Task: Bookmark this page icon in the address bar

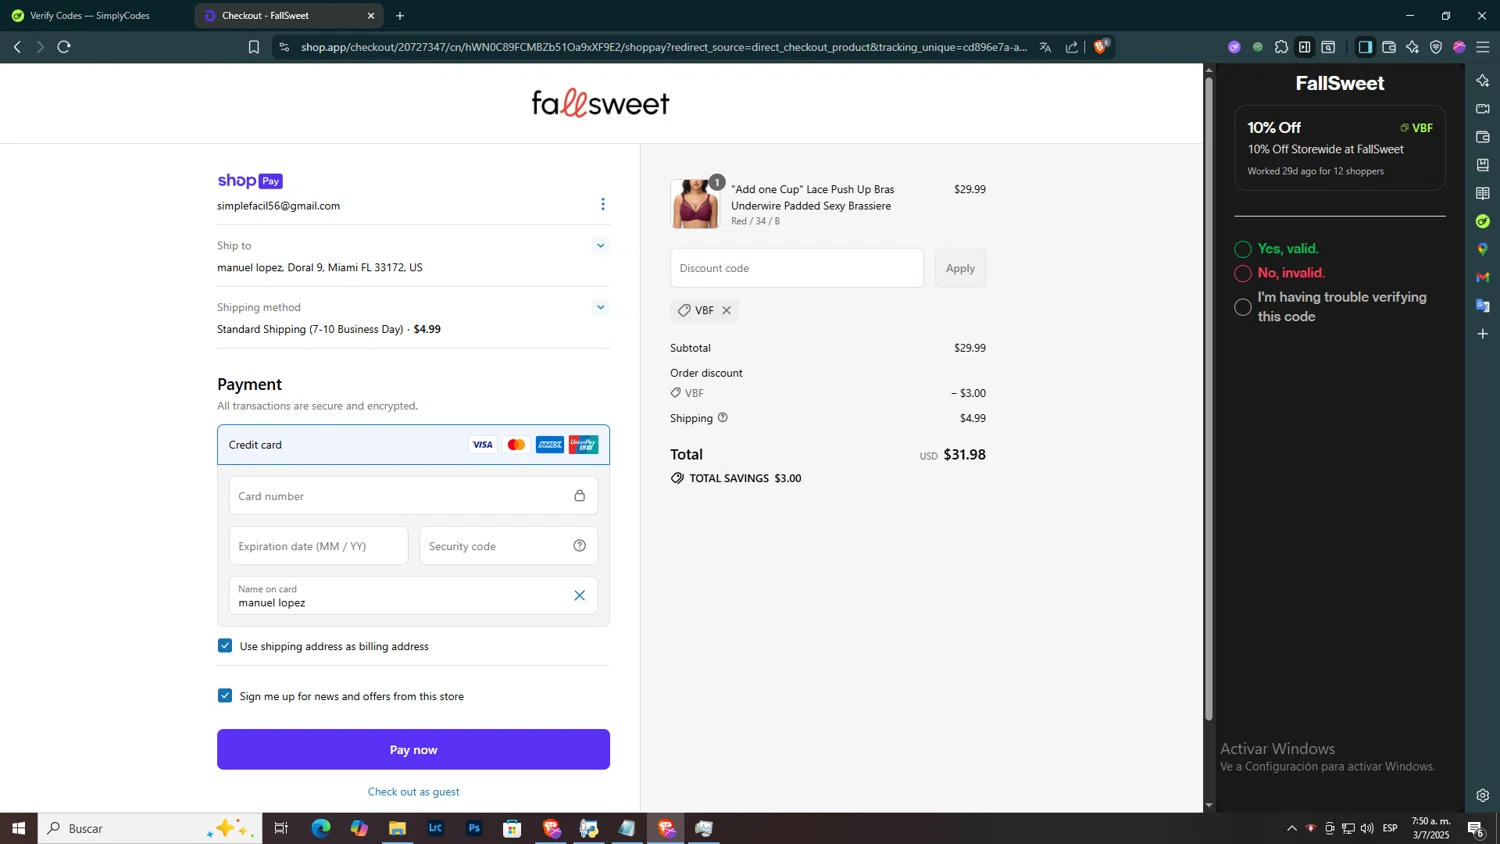Action: [x=254, y=47]
